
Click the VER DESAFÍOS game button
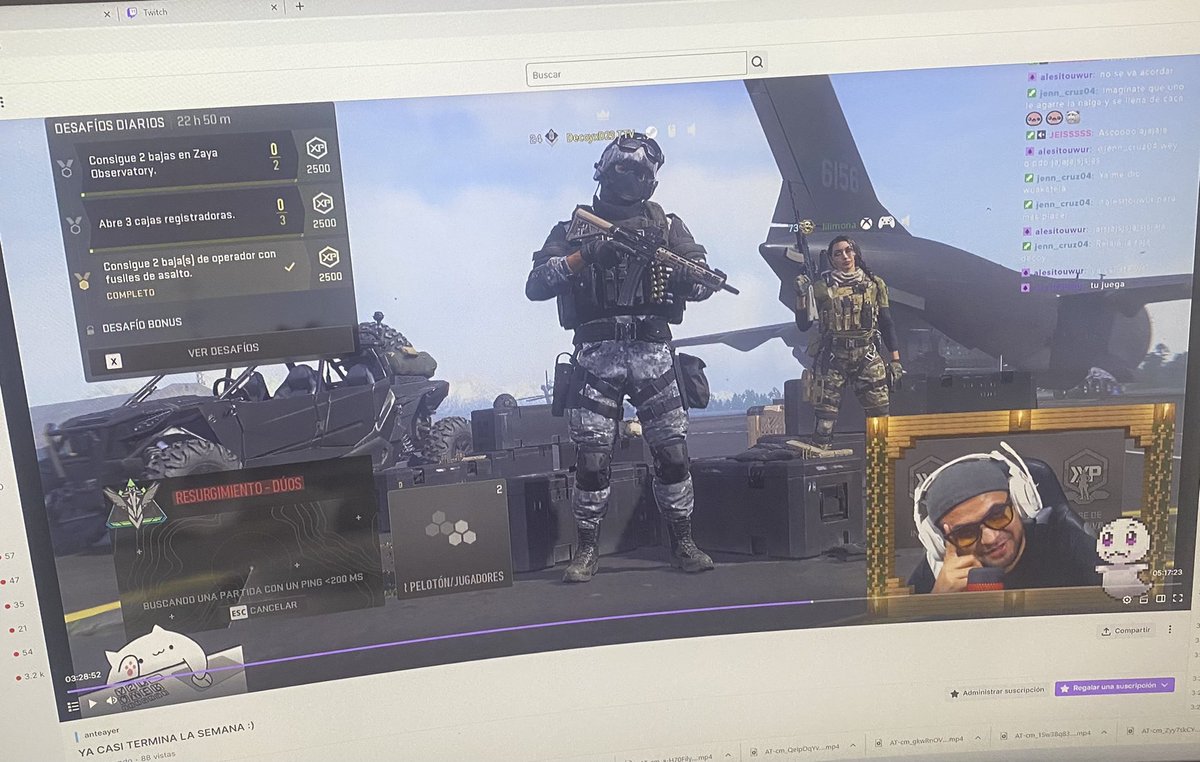[222, 350]
